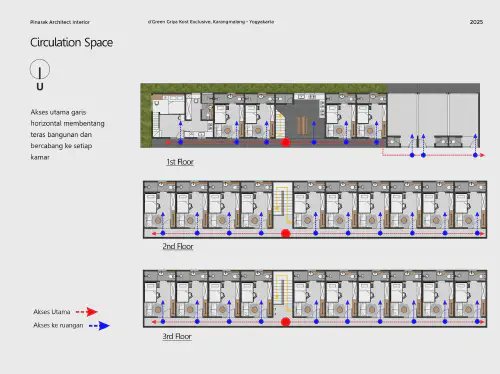Click the large red dot on 2nd Floor plan
The image size is (500, 374).
click(286, 233)
